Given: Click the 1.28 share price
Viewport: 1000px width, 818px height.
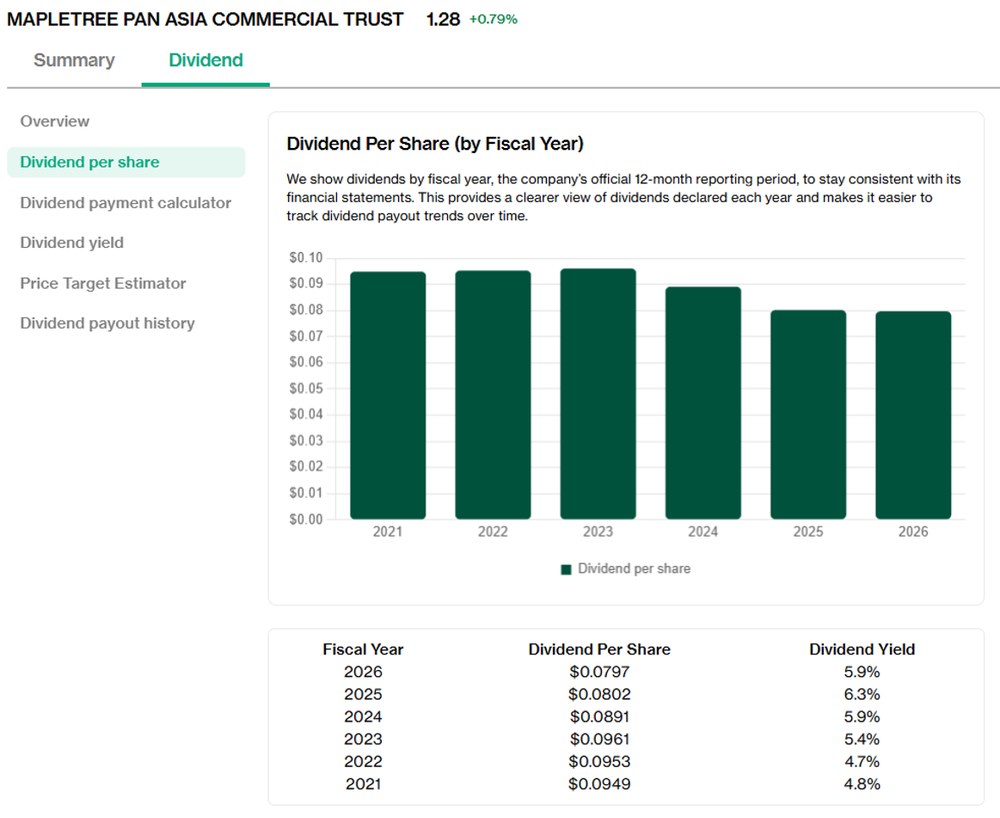Looking at the screenshot, I should coord(443,19).
